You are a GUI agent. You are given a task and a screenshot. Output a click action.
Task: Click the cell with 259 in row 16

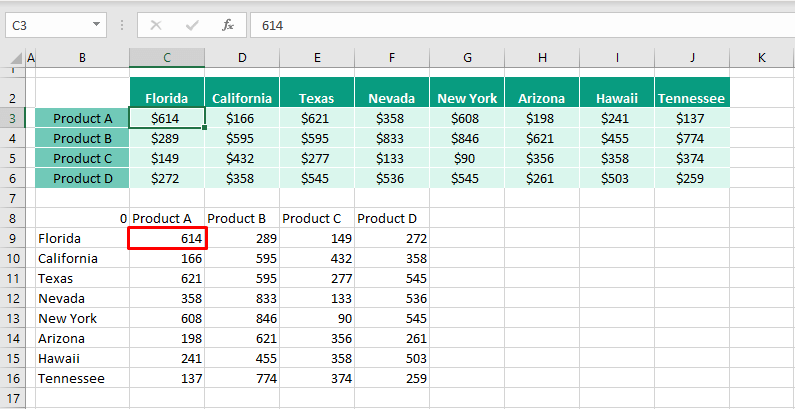392,378
